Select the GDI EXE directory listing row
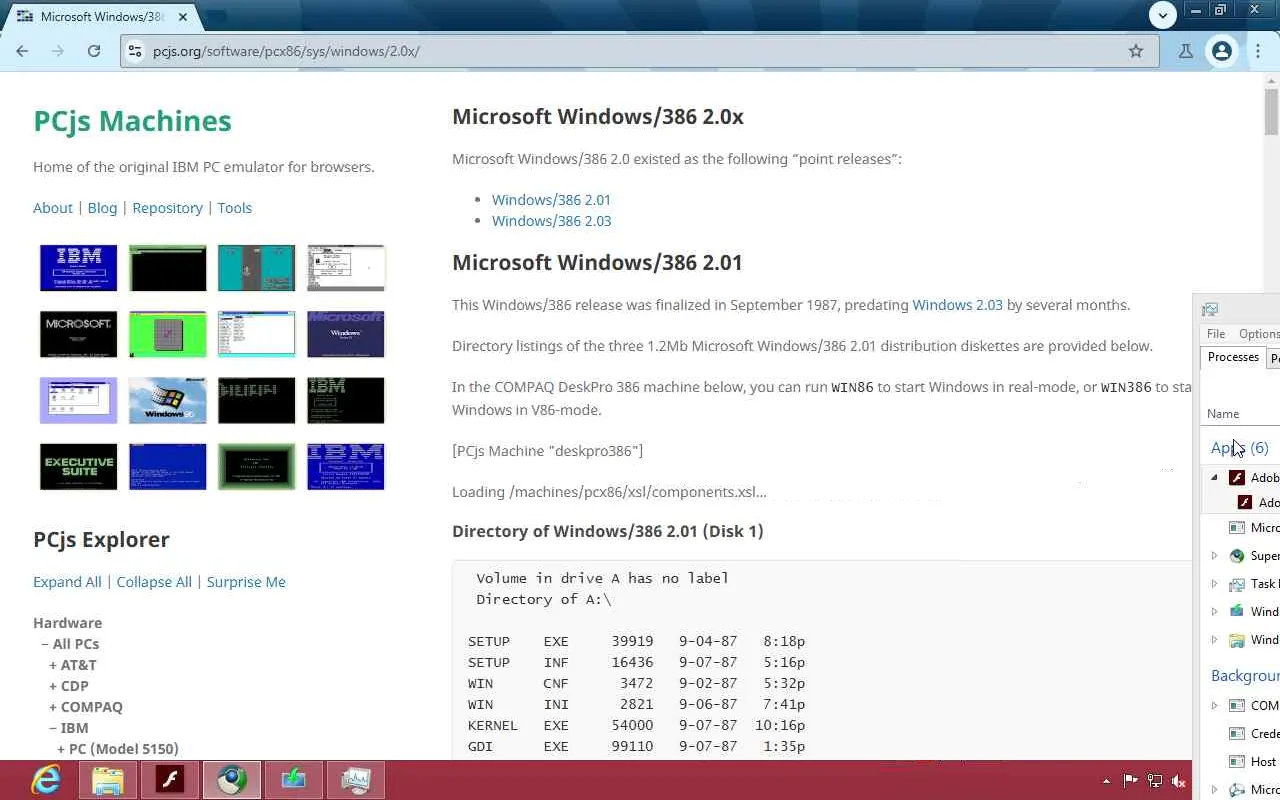The width and height of the screenshot is (1280, 800). point(636,746)
